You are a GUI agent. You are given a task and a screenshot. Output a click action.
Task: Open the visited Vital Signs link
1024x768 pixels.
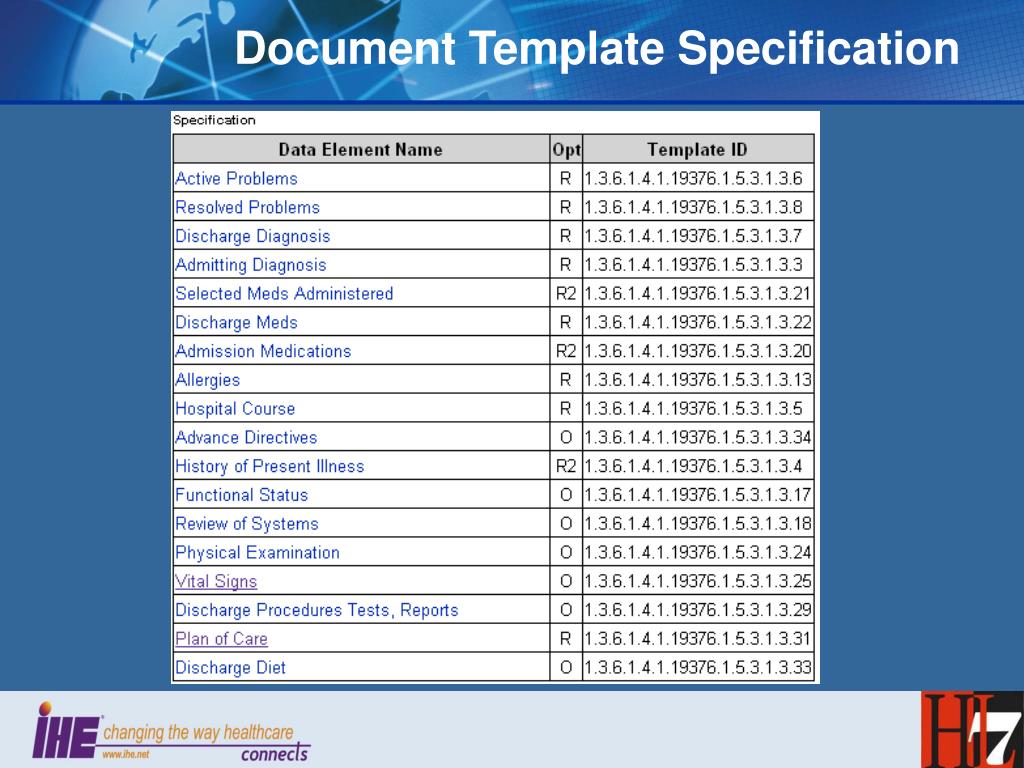click(x=216, y=581)
